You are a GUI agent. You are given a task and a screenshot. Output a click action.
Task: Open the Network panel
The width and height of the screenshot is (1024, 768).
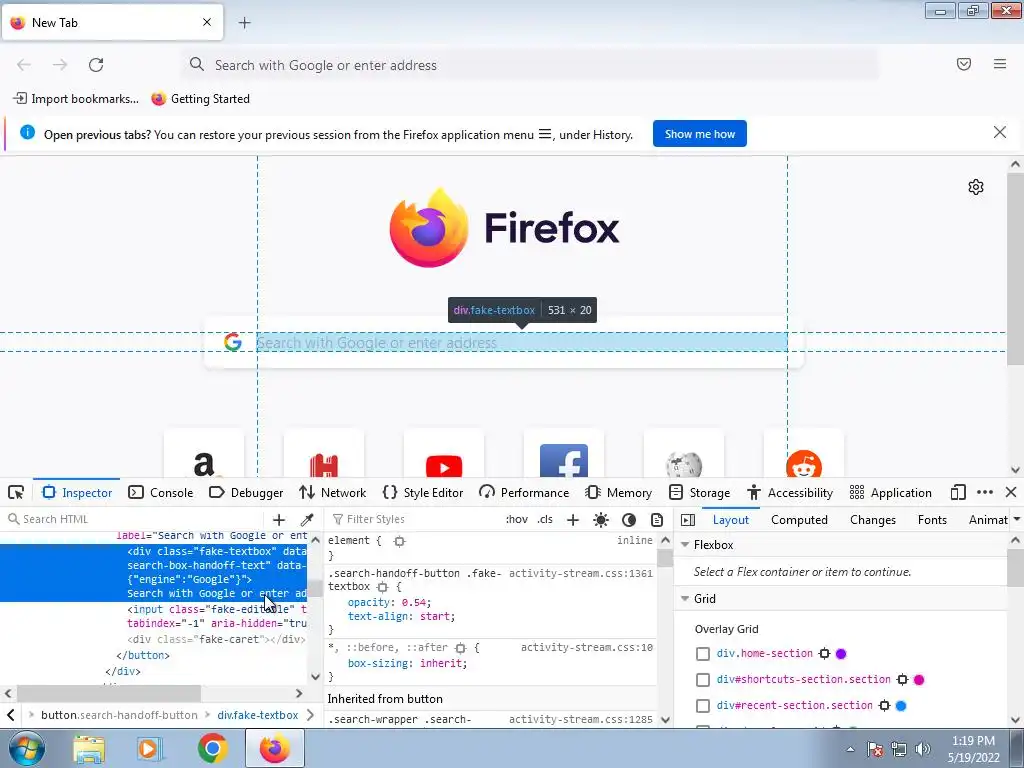coord(332,492)
